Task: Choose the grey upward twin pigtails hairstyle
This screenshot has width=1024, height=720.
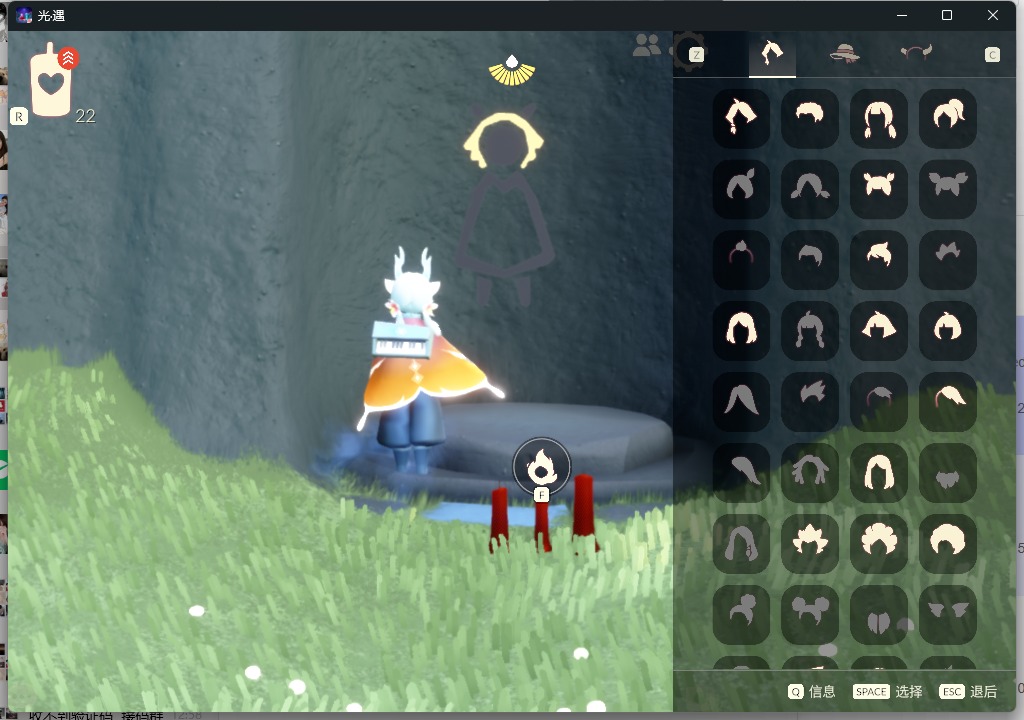Action: point(948,189)
